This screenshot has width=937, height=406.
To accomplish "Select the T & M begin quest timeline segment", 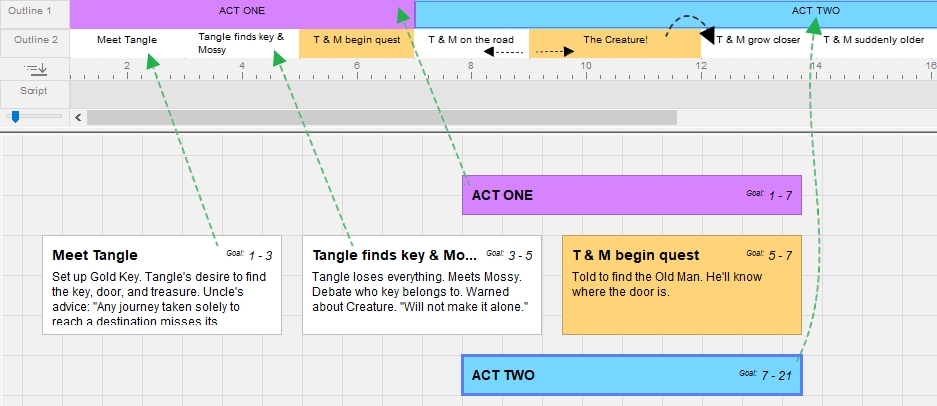I will 356,41.
